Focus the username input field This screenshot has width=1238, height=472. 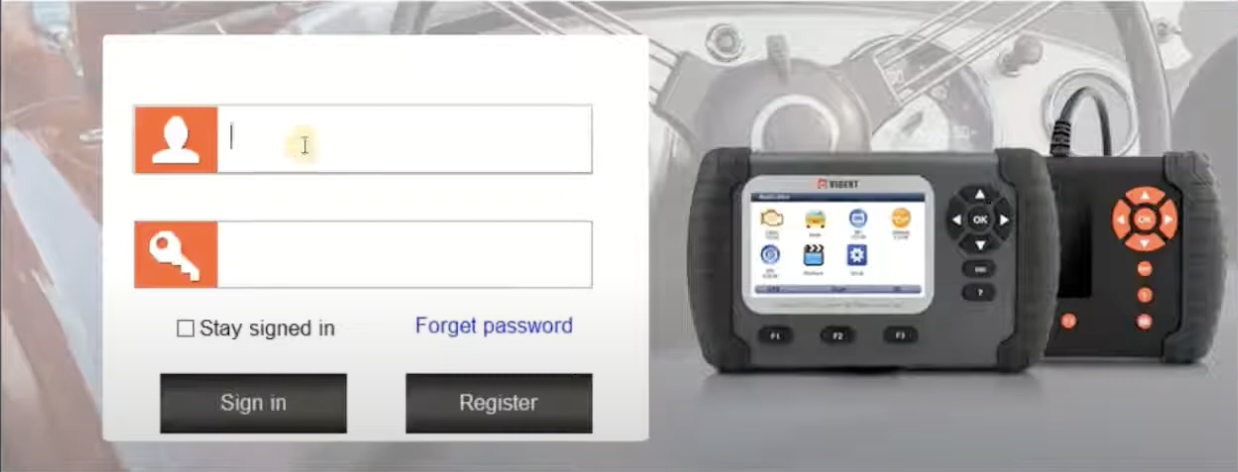[404, 139]
